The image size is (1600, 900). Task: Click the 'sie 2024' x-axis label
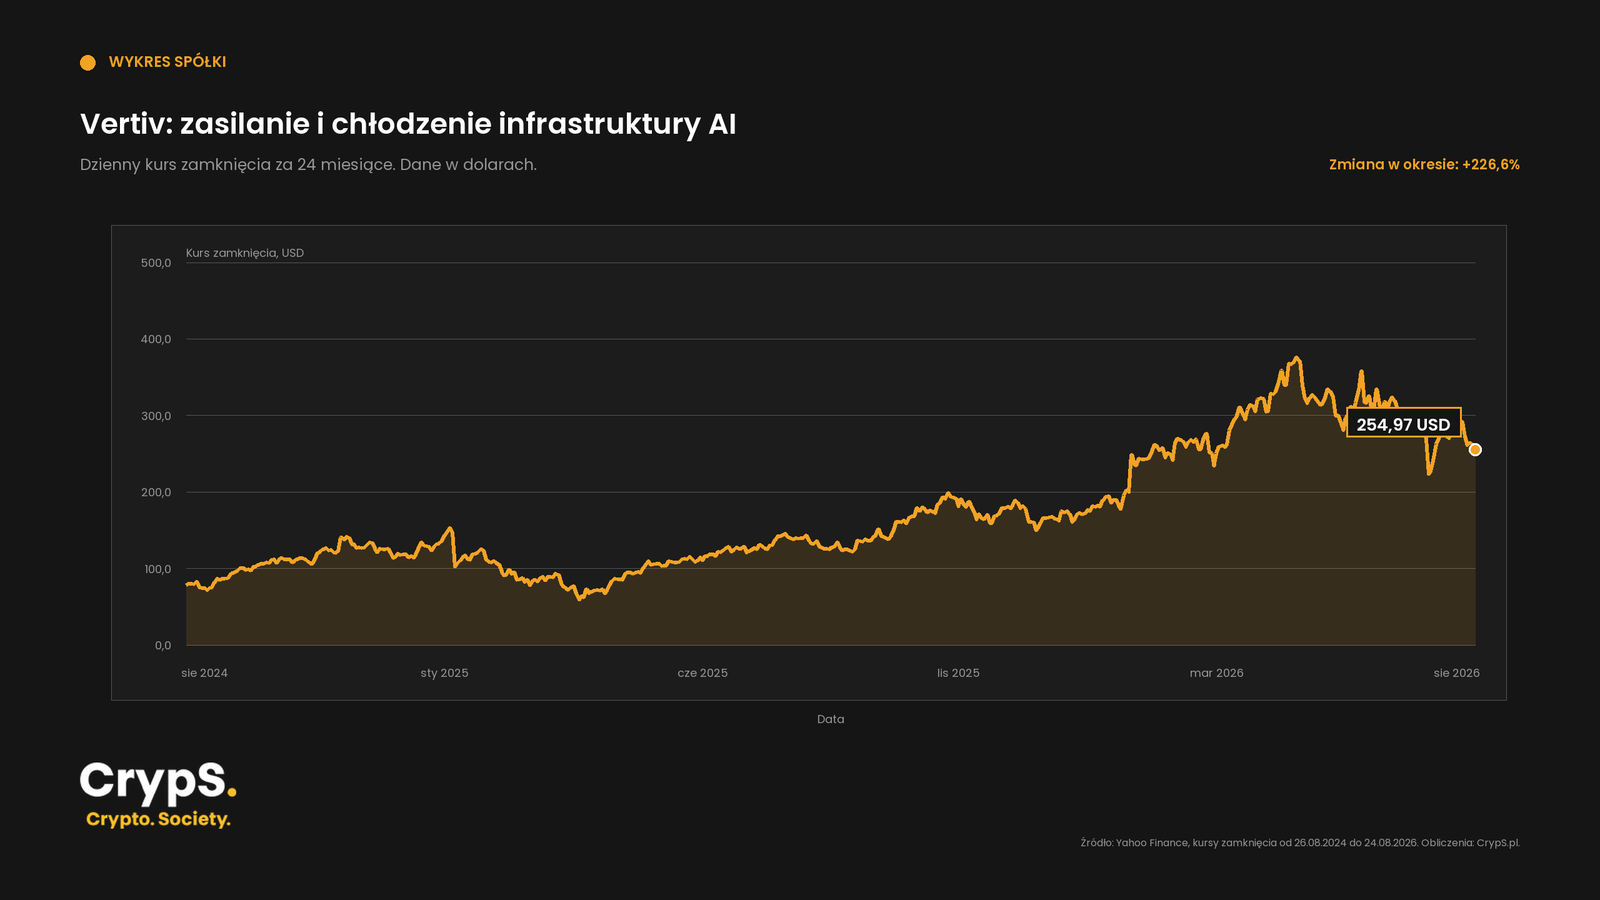(x=204, y=673)
